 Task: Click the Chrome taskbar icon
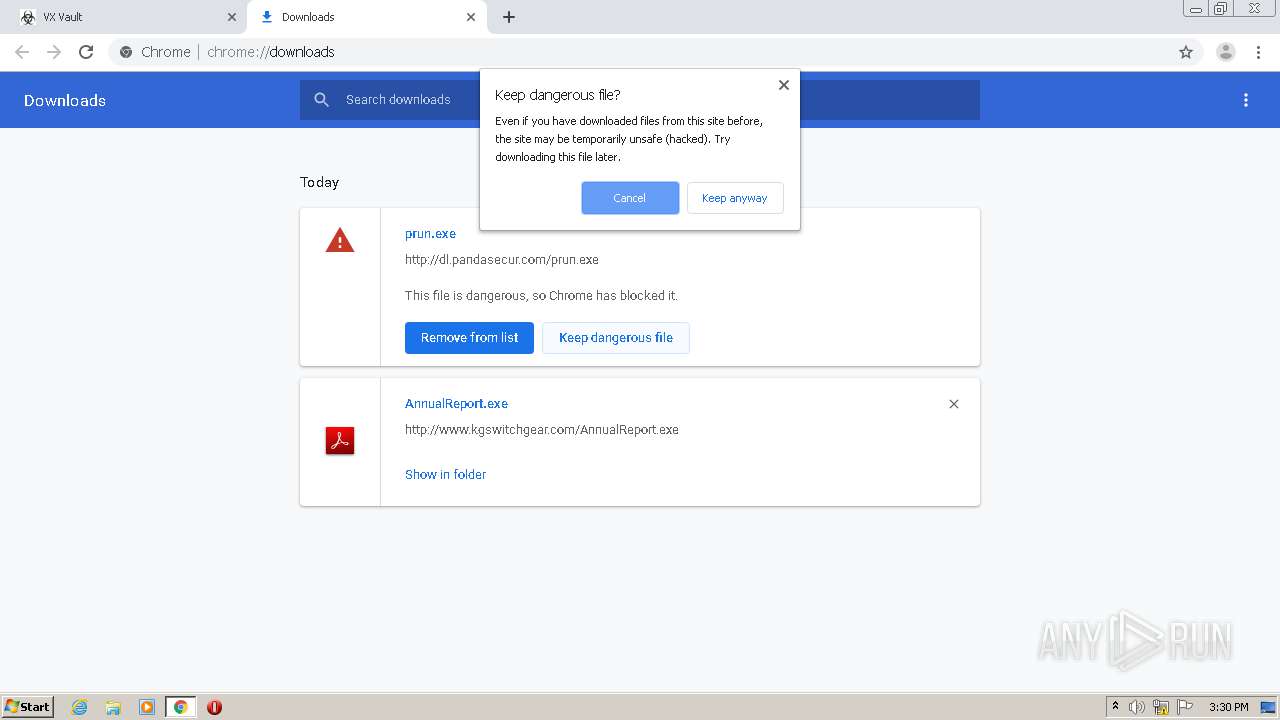coord(181,707)
